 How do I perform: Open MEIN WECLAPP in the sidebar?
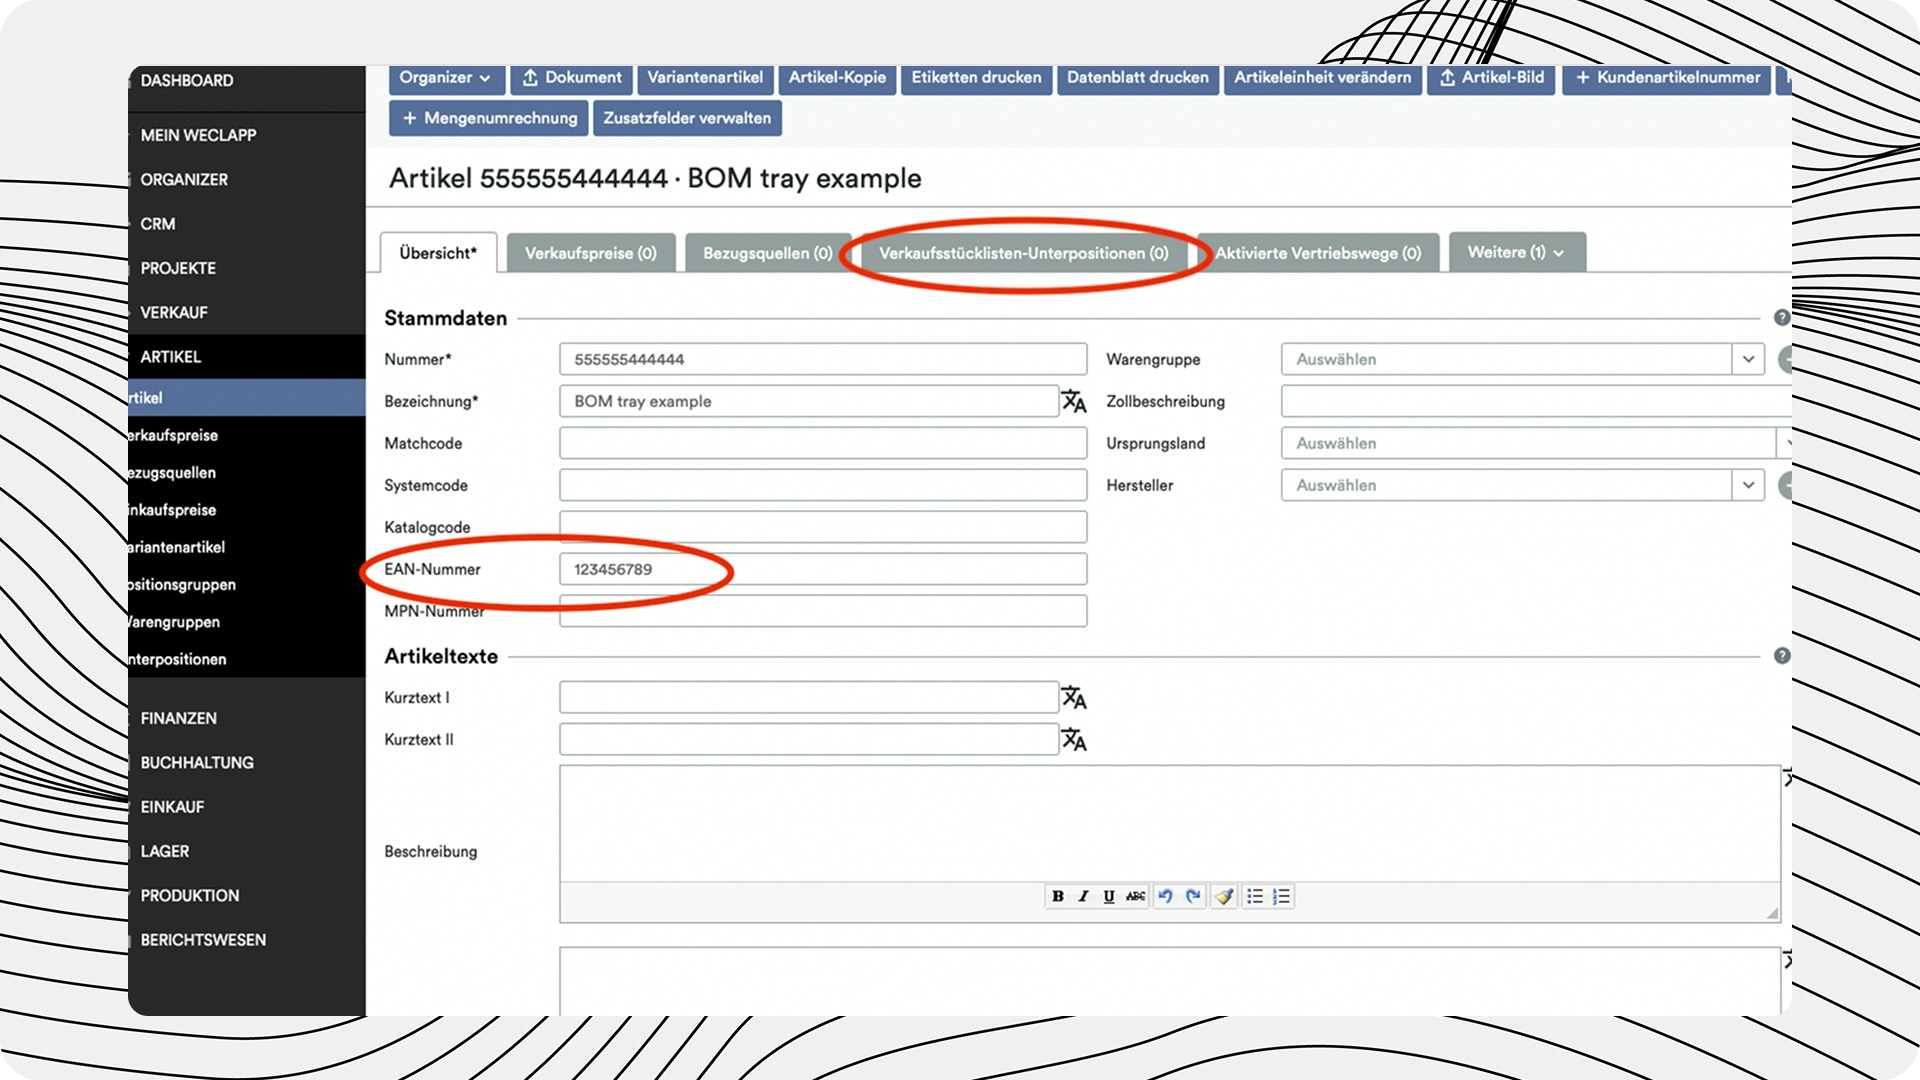(198, 135)
